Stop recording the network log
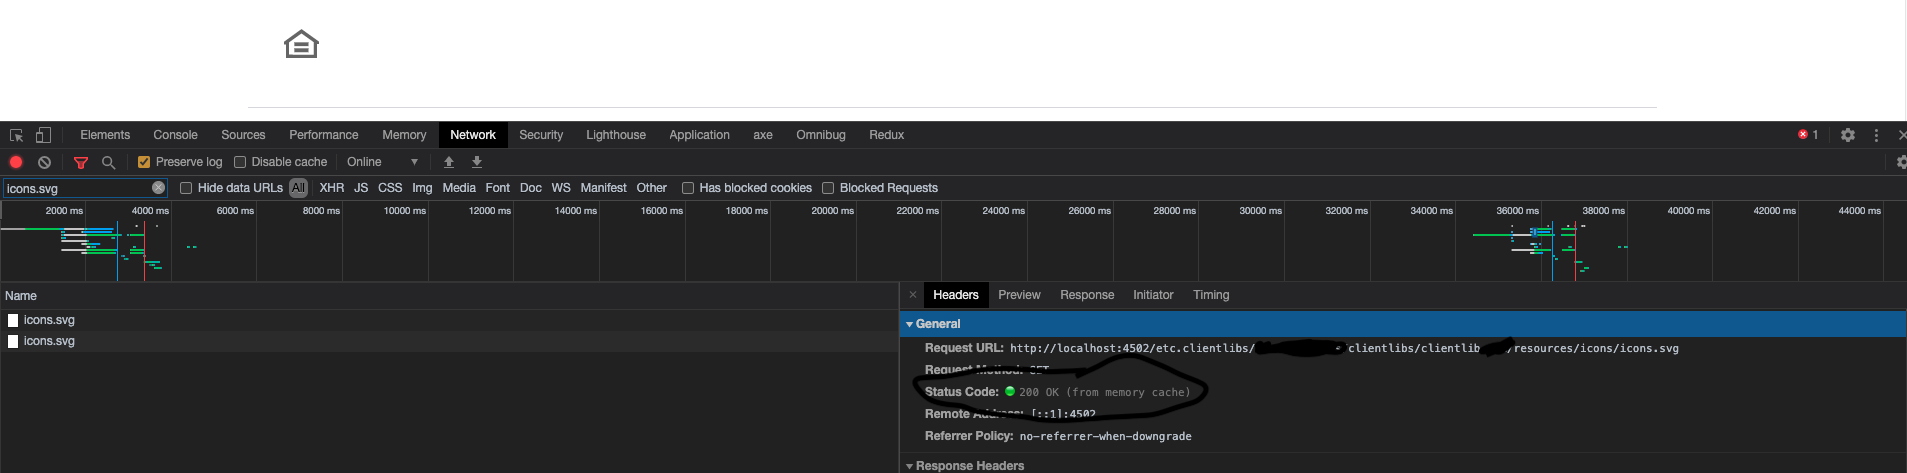This screenshot has width=1907, height=473. click(x=16, y=162)
